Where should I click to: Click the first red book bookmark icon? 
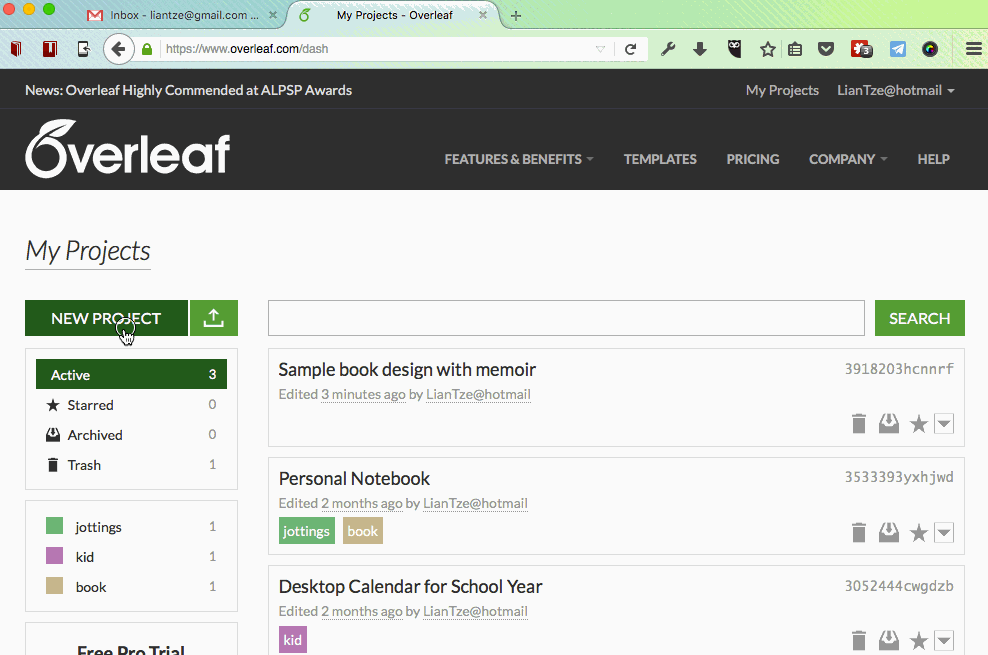16,48
